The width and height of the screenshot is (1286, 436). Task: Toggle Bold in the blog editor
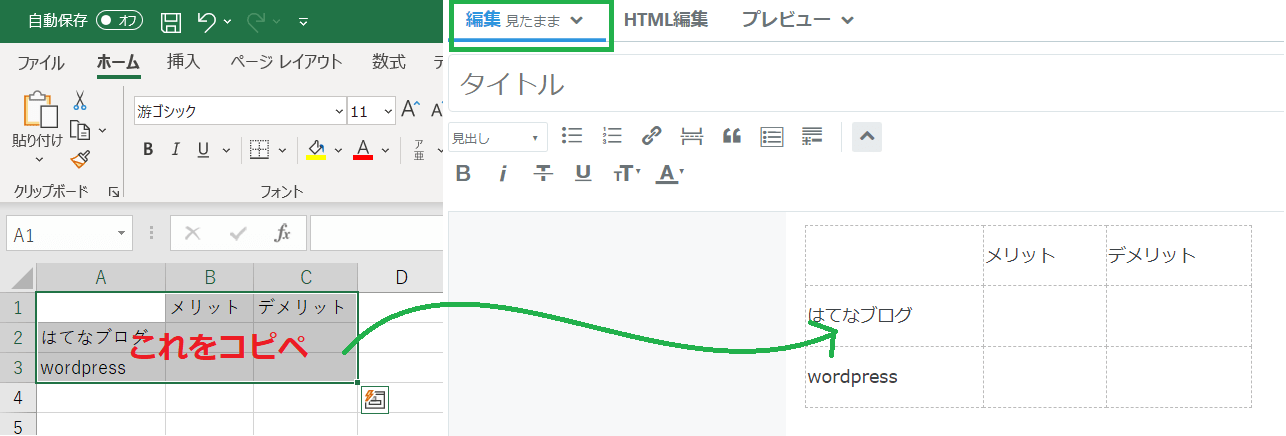coord(463,174)
